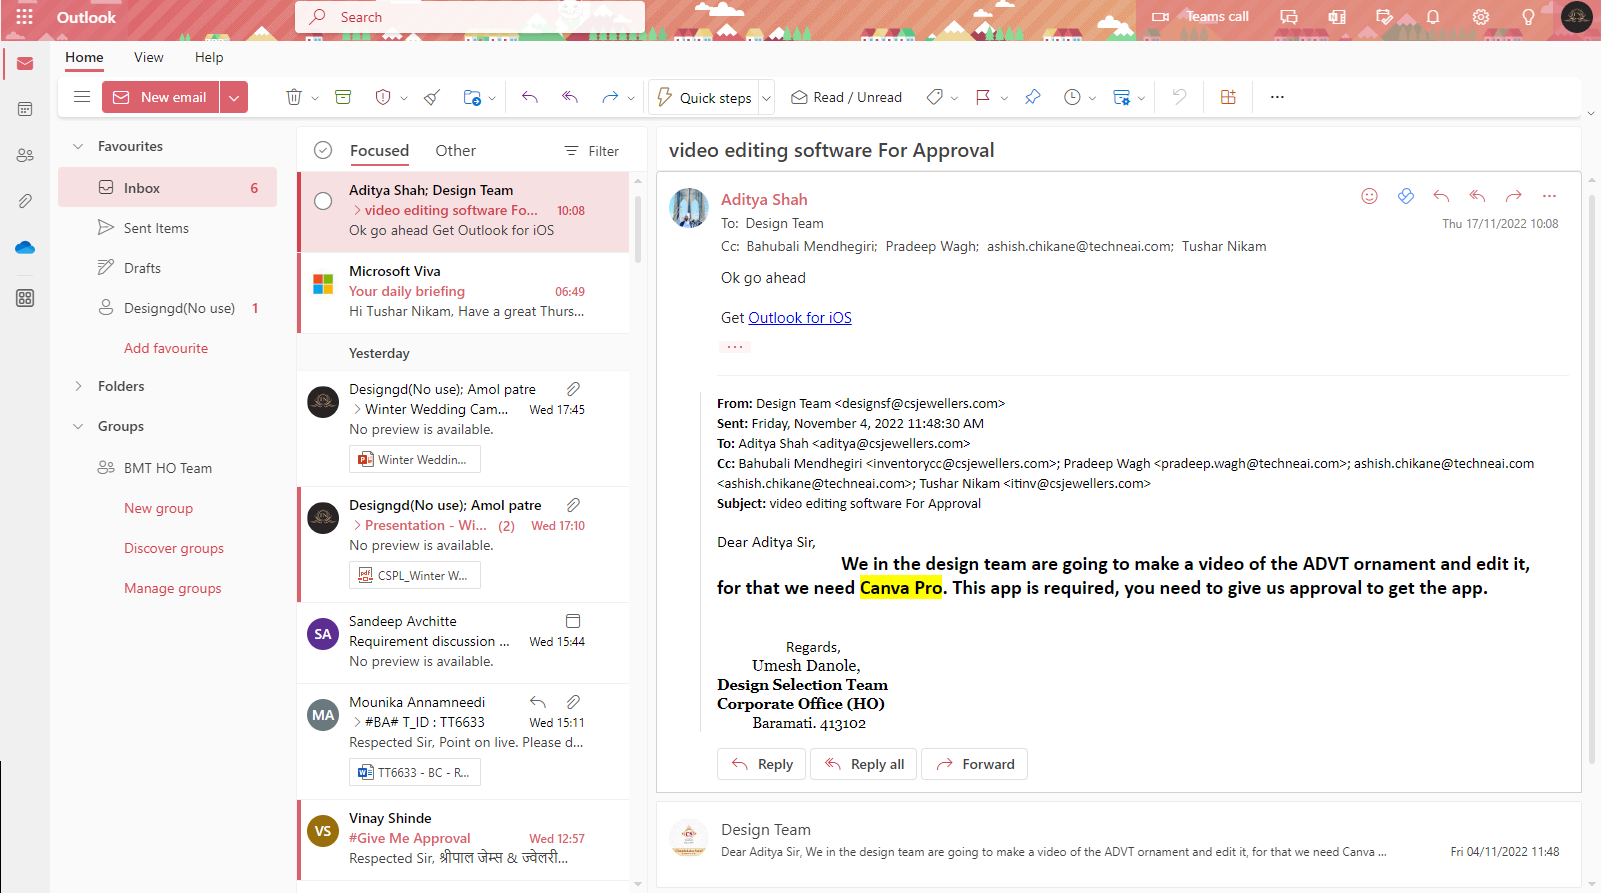Expand the Winter Wedding Cam conversation

click(x=357, y=409)
